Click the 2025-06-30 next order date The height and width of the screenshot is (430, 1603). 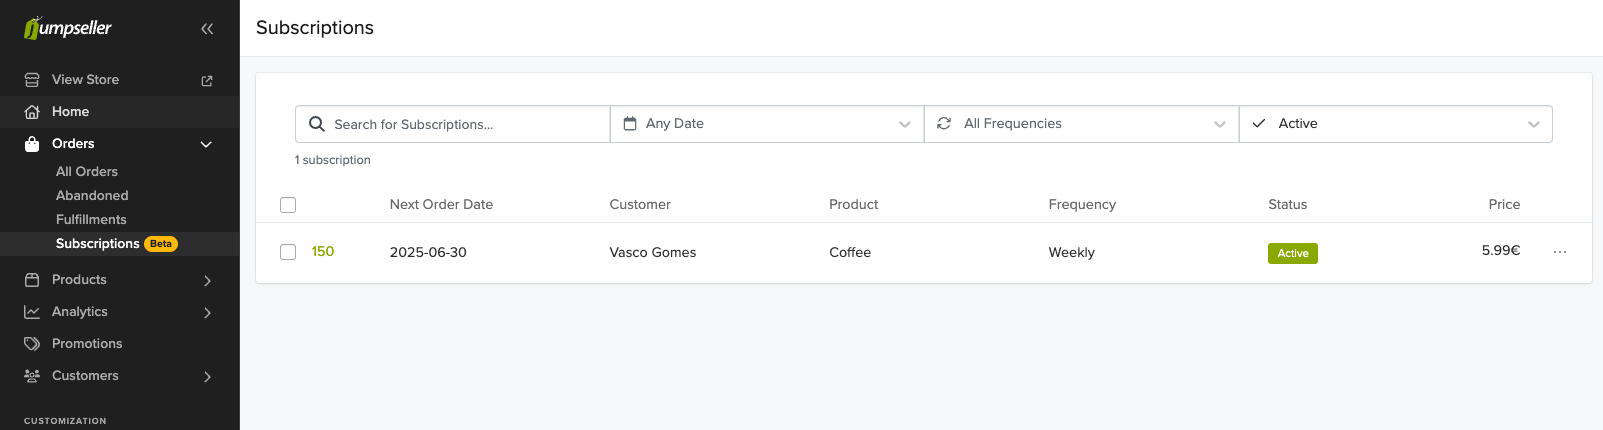tap(428, 252)
